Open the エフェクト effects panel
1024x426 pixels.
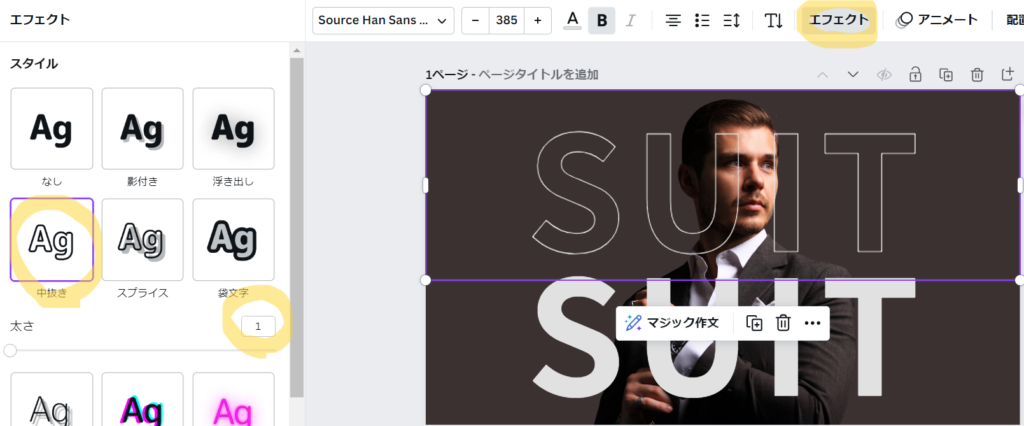click(x=839, y=20)
